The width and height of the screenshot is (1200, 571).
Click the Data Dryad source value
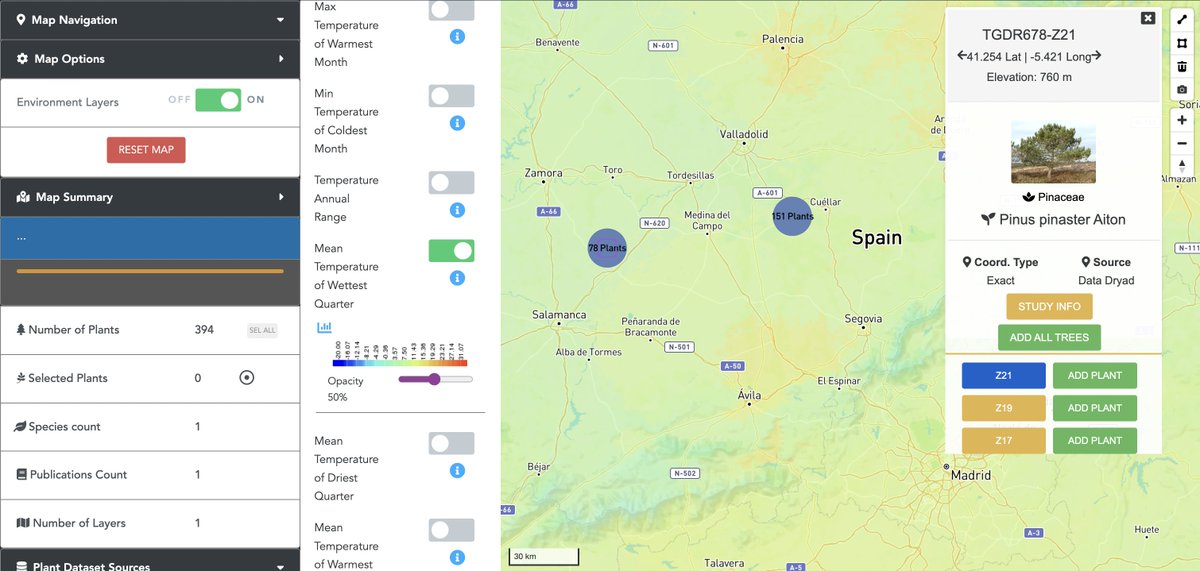(x=1106, y=281)
